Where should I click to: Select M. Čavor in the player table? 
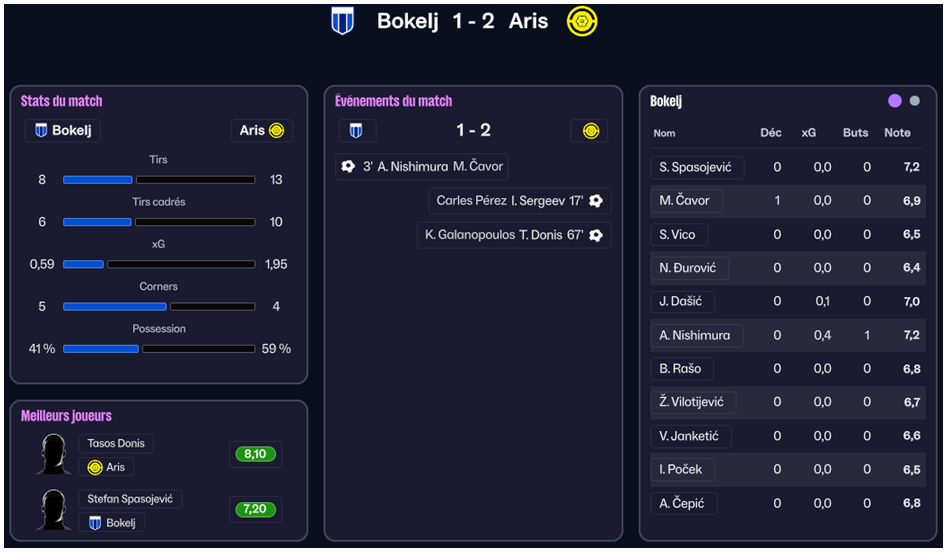coord(685,201)
